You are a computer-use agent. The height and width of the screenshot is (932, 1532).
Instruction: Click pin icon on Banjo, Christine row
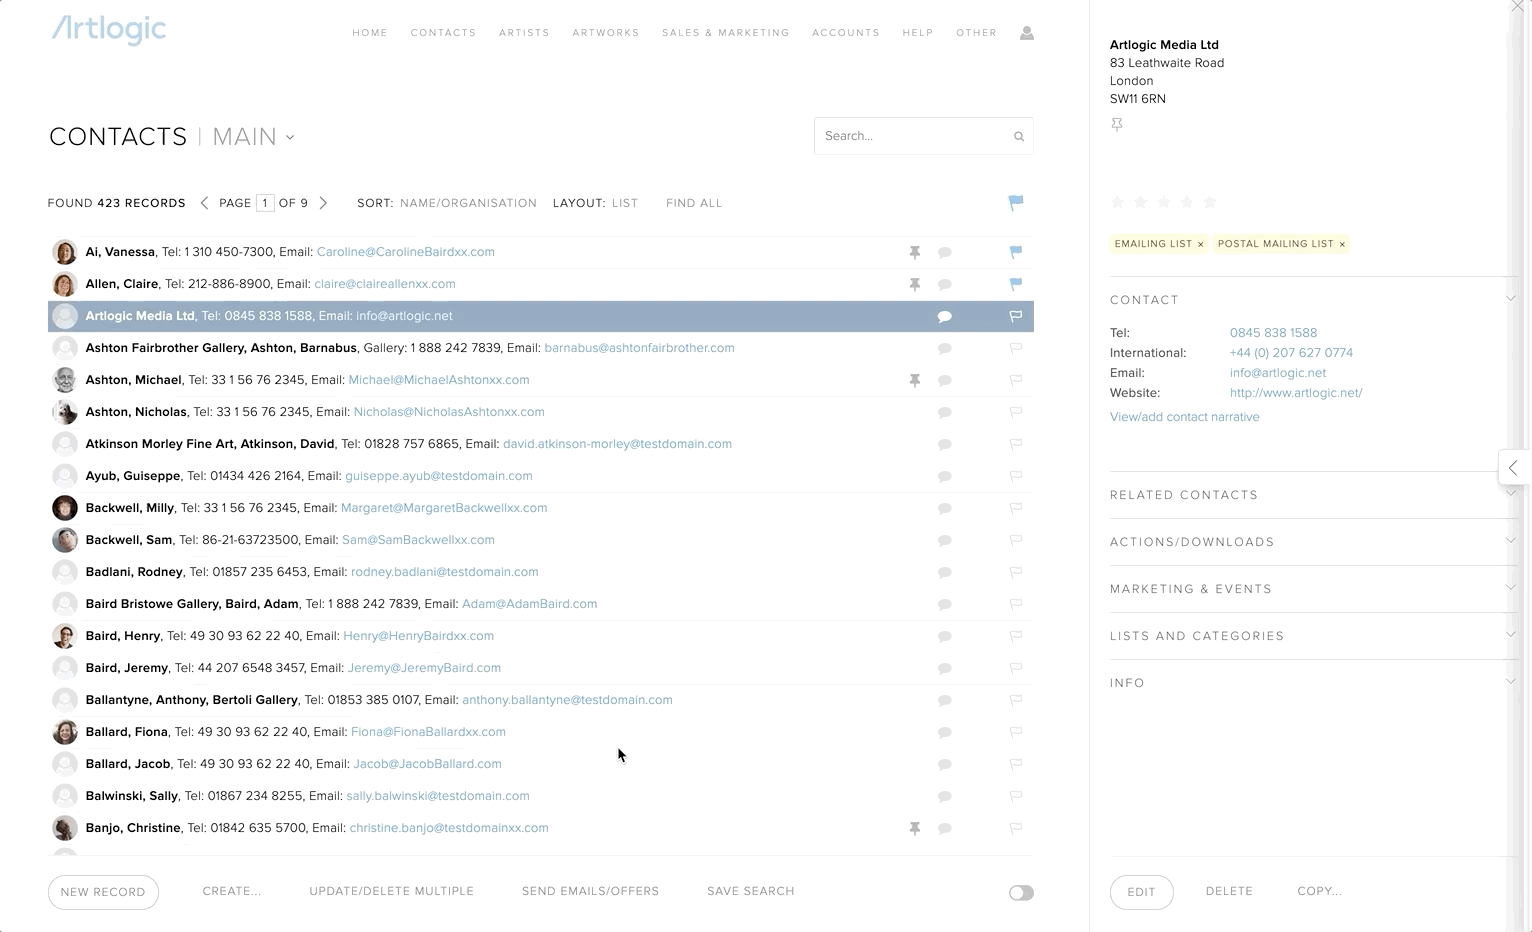click(x=914, y=829)
